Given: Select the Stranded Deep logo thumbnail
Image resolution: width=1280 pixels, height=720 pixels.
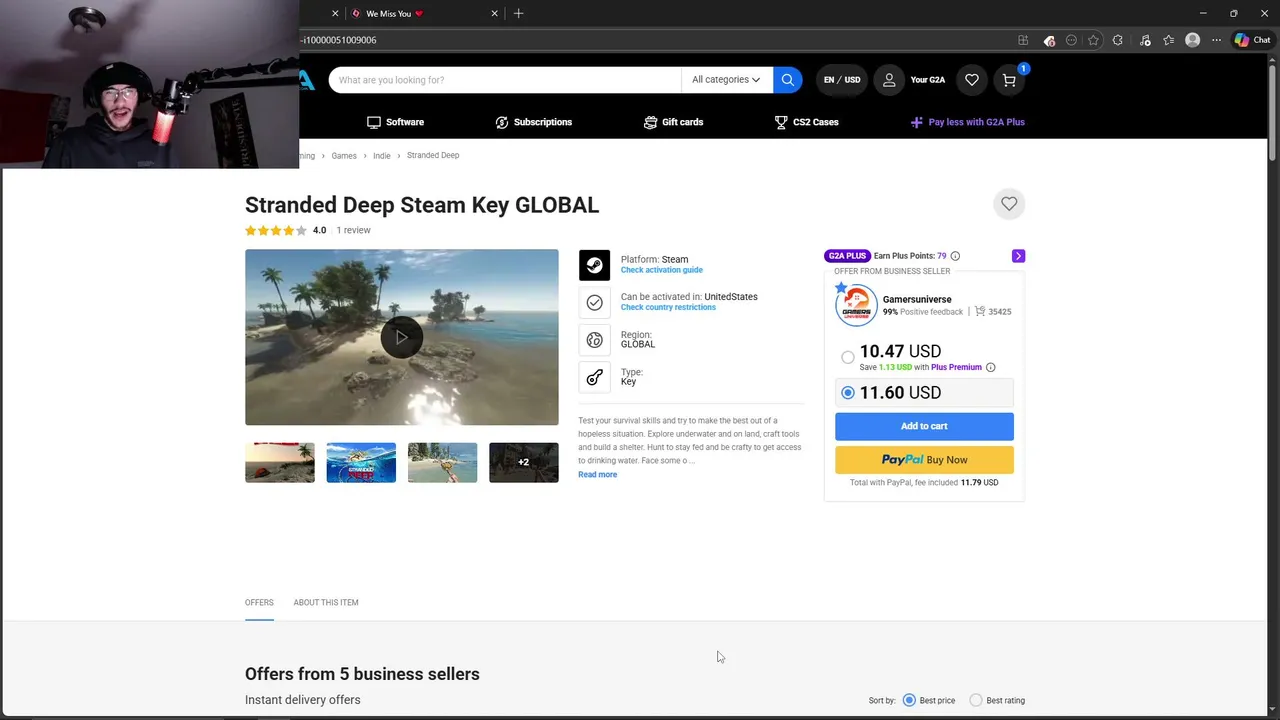Looking at the screenshot, I should pos(361,462).
